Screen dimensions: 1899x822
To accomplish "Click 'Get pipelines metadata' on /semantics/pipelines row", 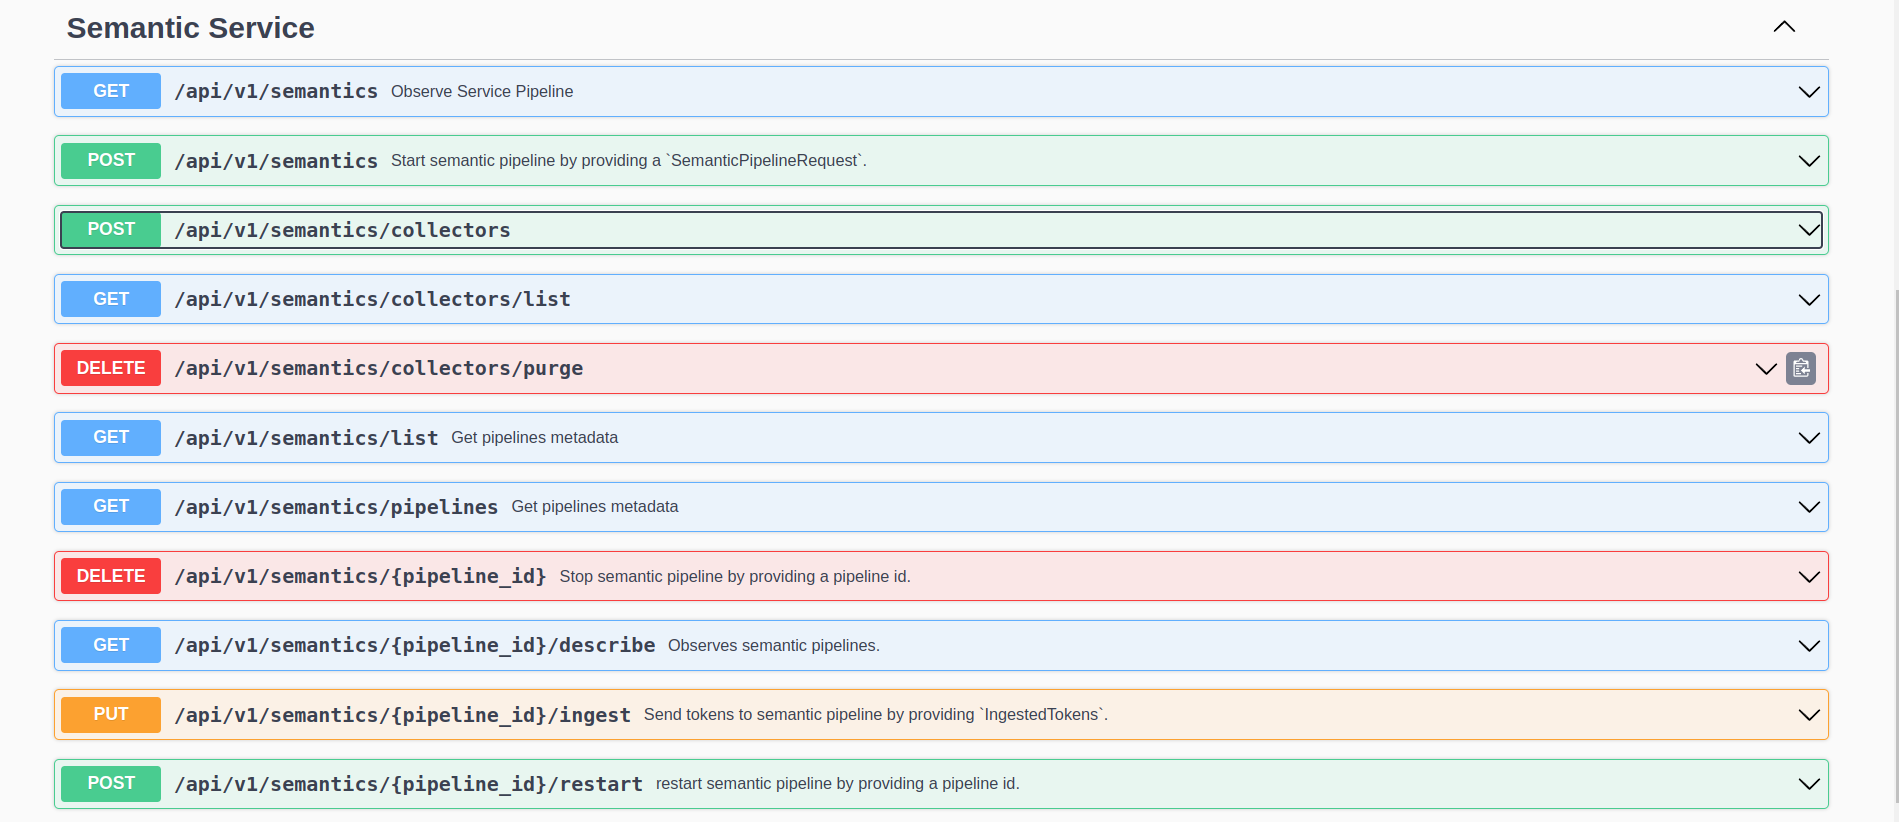I will click(x=595, y=506).
